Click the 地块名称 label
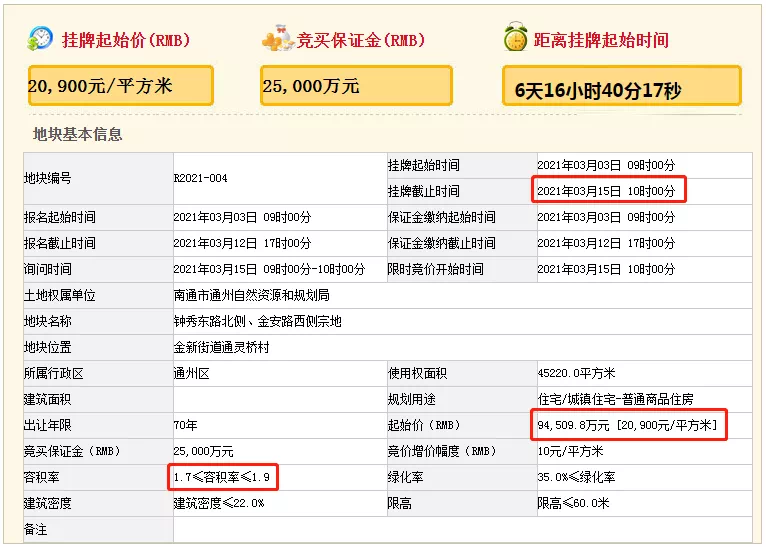 tap(47, 321)
